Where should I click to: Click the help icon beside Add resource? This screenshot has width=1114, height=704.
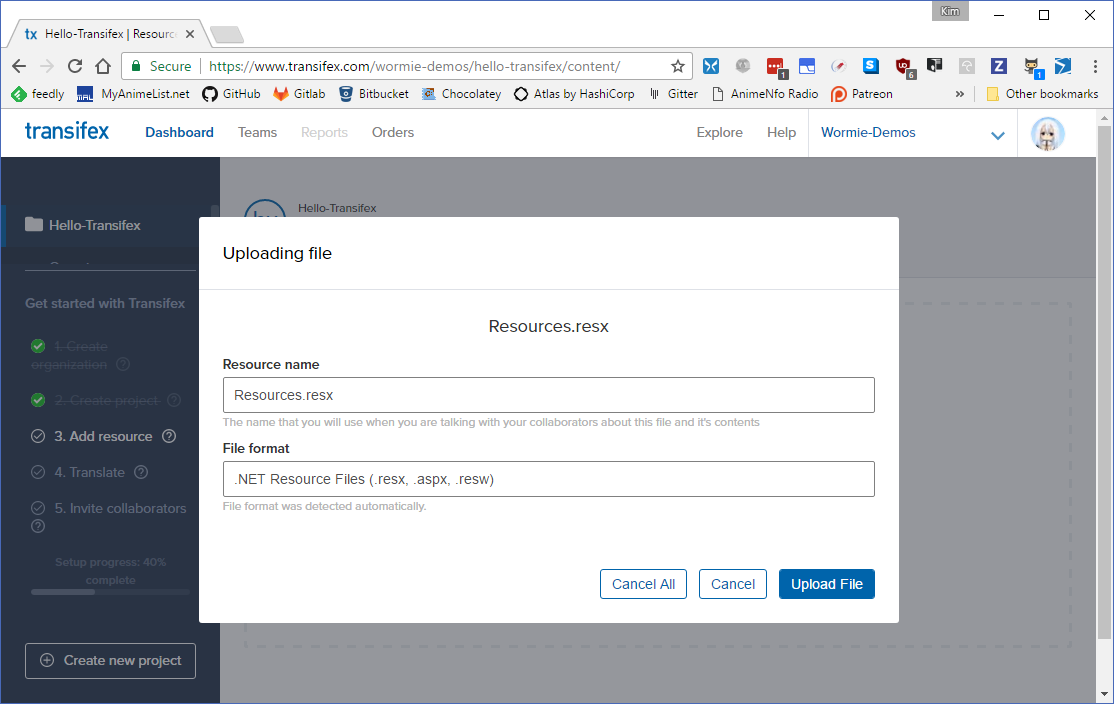click(169, 436)
